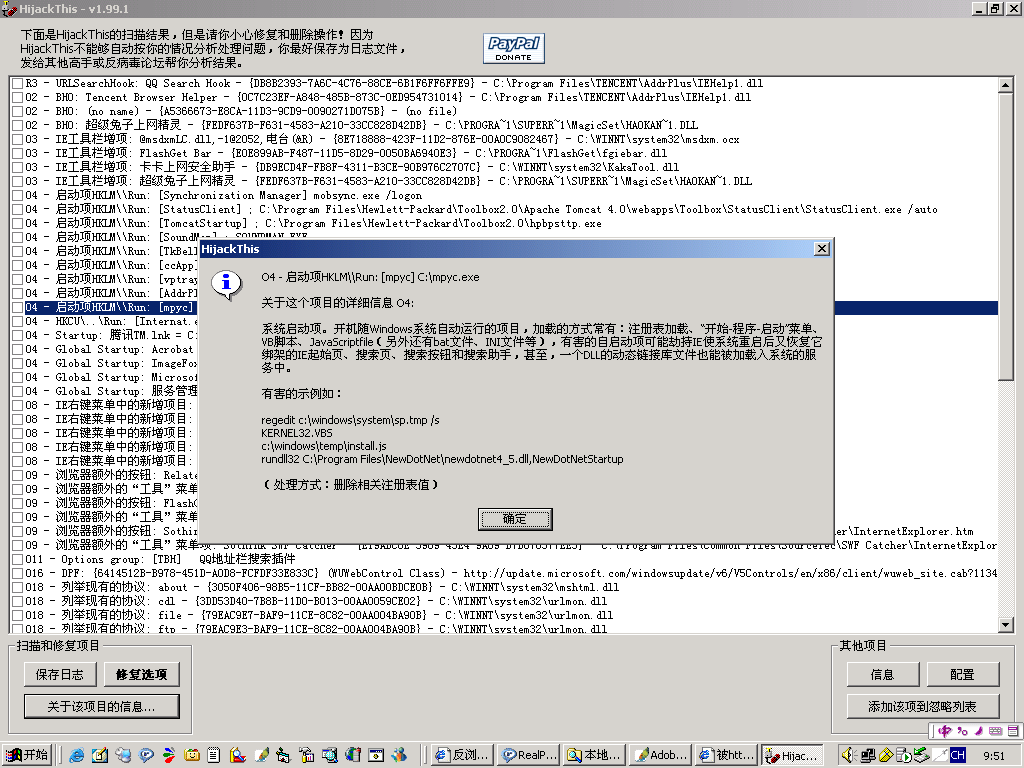Click the server with play tray icon
1024x768 pixels.
click(903, 755)
